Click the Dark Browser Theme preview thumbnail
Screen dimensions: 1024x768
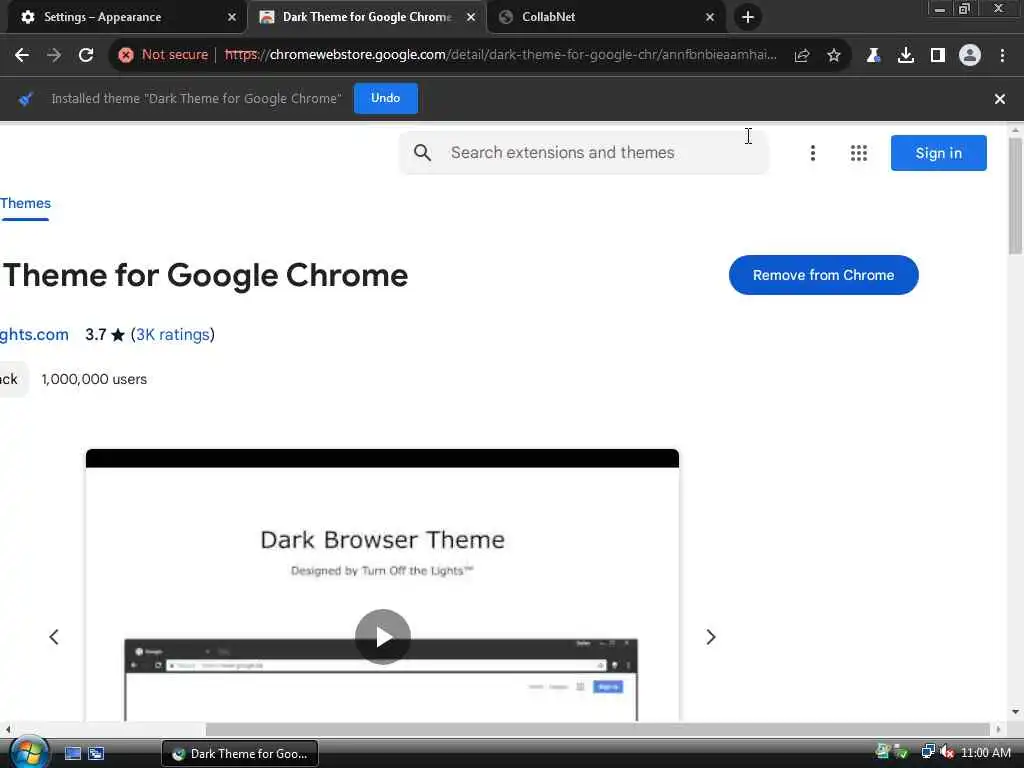pyautogui.click(x=382, y=585)
